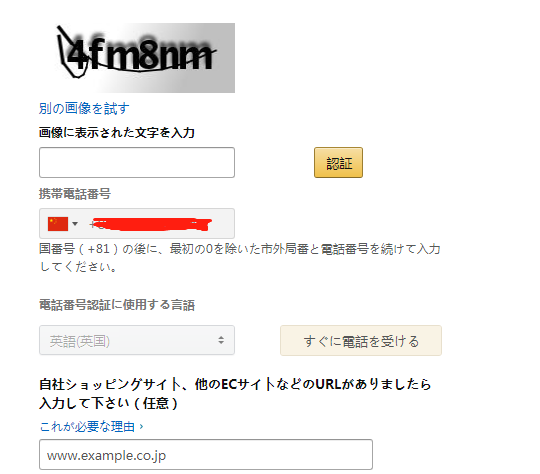Focus the captcha text input box
540x474 pixels.
(137, 163)
